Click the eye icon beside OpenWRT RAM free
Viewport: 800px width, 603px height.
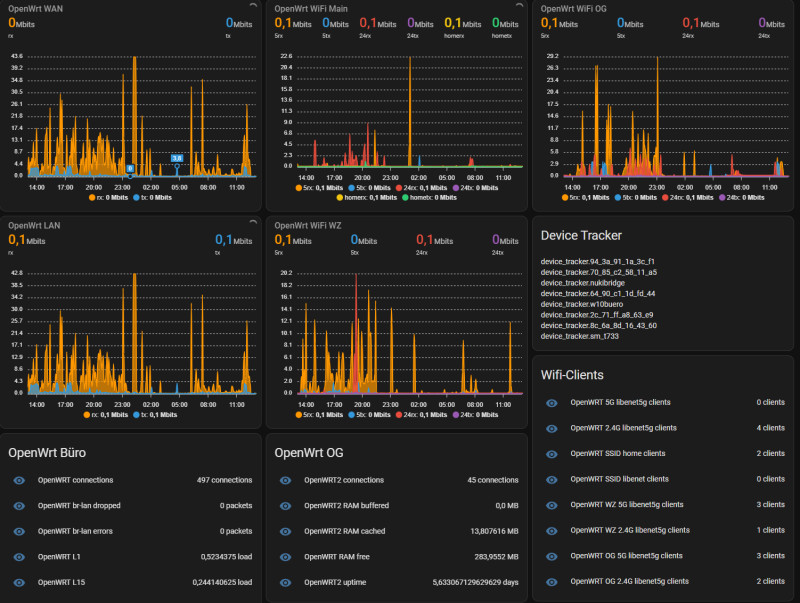click(285, 556)
